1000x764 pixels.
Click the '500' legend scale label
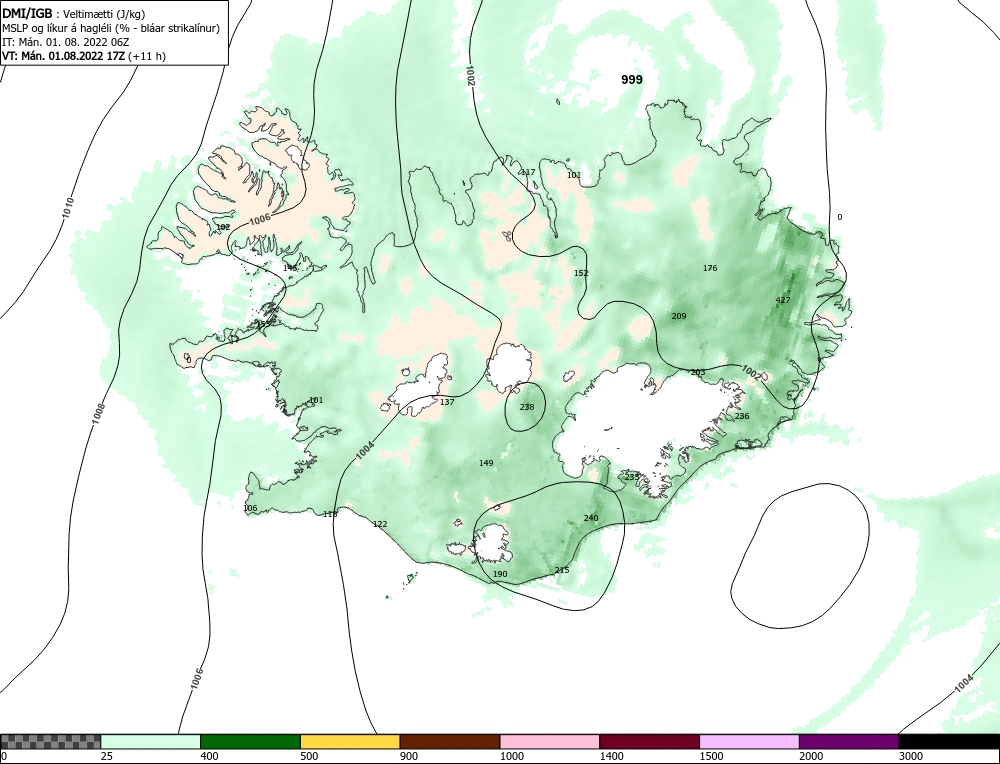click(309, 756)
